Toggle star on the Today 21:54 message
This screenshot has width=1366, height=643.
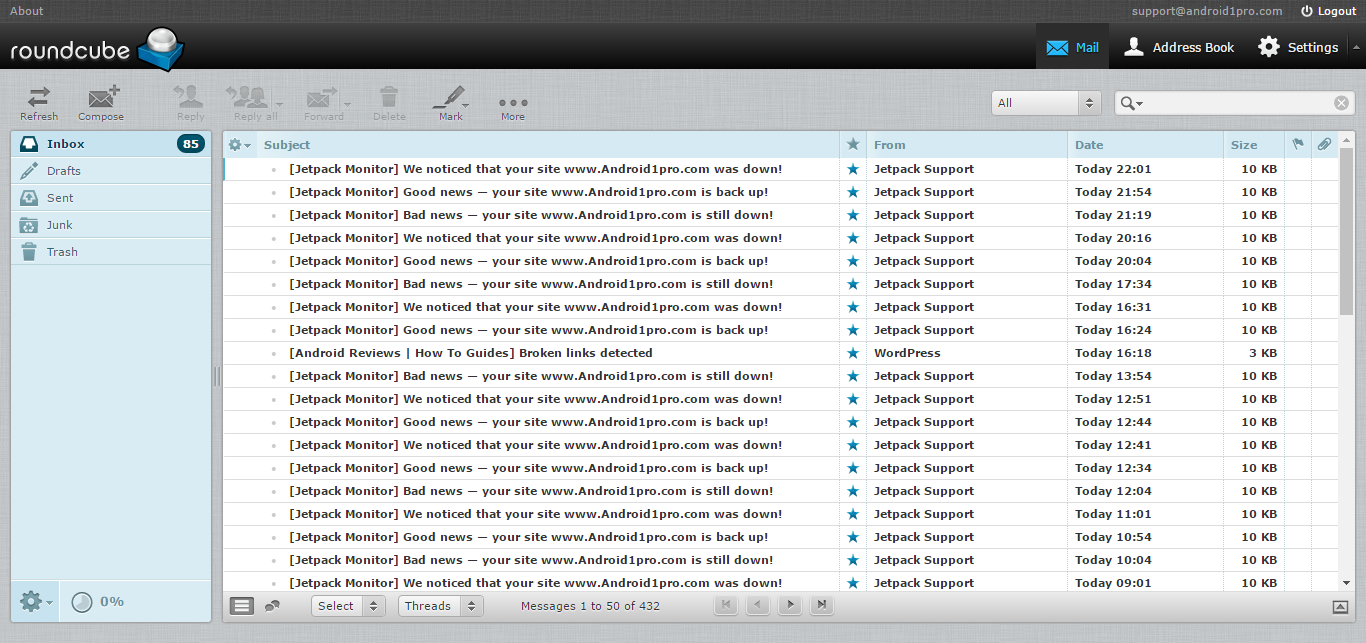click(x=853, y=192)
